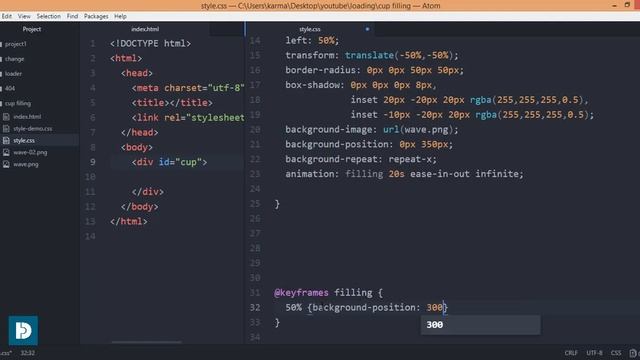Click 'url(wave.png)' in the background-image line
This screenshot has height=360, width=640.
pyautogui.click(x=418, y=129)
